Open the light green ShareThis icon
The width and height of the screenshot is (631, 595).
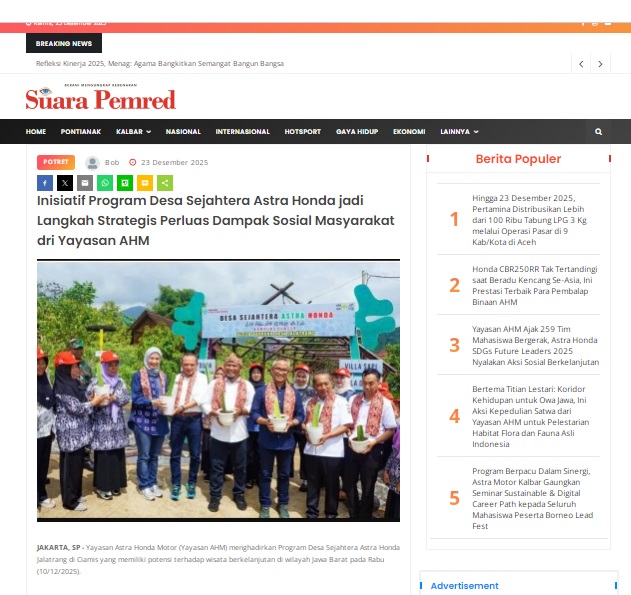click(165, 183)
